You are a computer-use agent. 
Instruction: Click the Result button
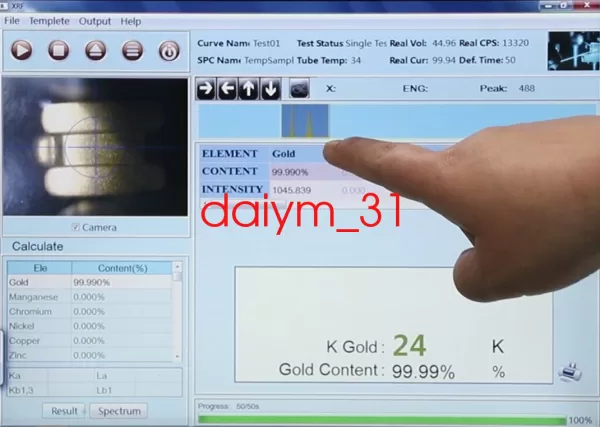[x=64, y=411]
